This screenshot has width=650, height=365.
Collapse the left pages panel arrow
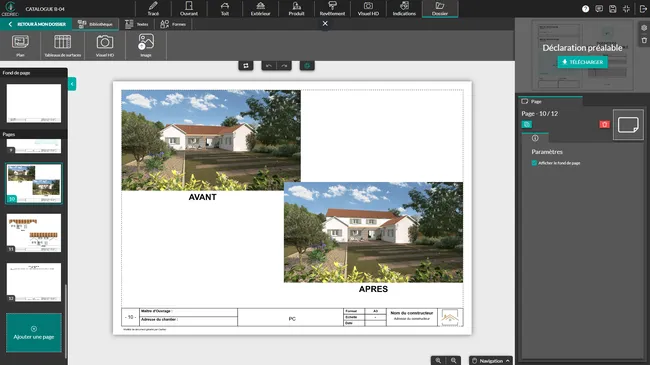(x=72, y=84)
